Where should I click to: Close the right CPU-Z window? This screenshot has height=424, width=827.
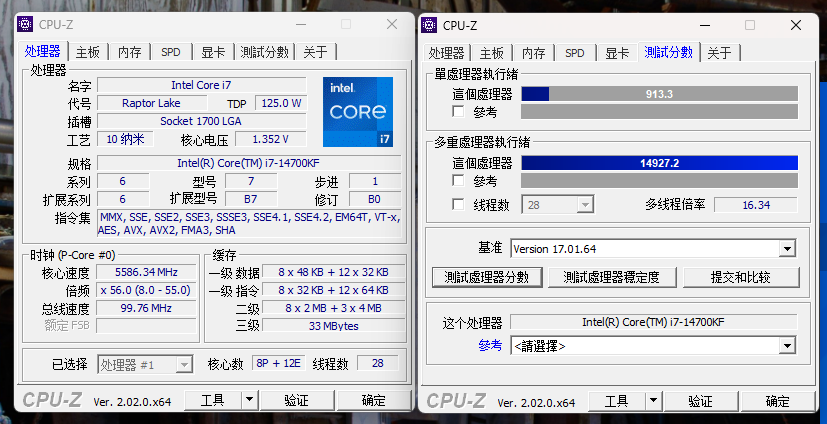tap(796, 25)
